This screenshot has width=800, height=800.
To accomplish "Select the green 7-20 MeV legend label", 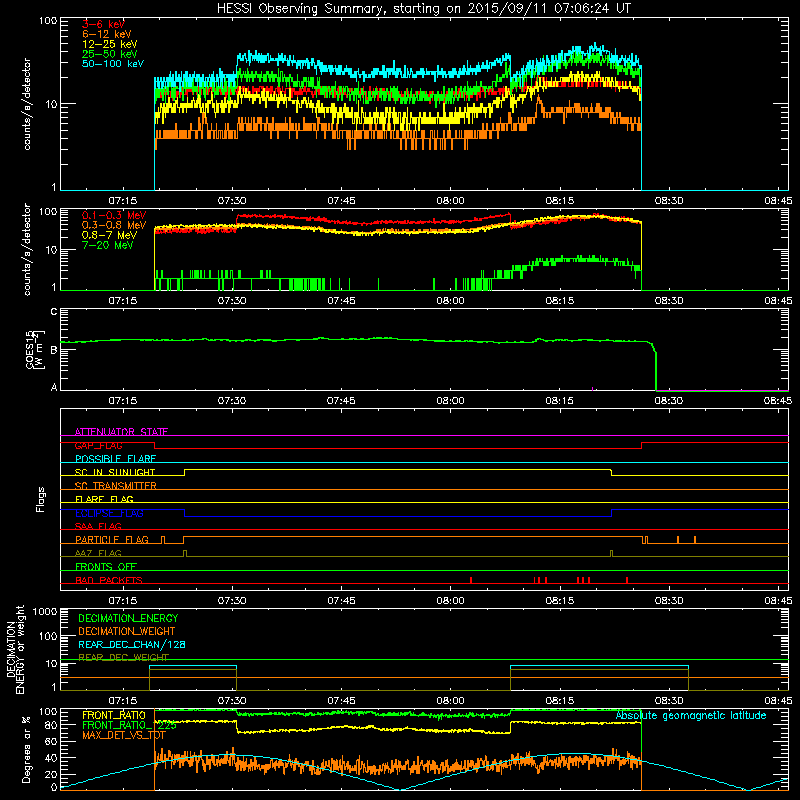I will [x=108, y=245].
